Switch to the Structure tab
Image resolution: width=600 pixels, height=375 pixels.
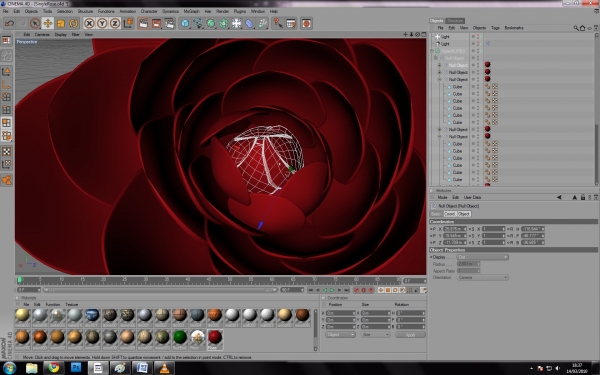tap(455, 21)
